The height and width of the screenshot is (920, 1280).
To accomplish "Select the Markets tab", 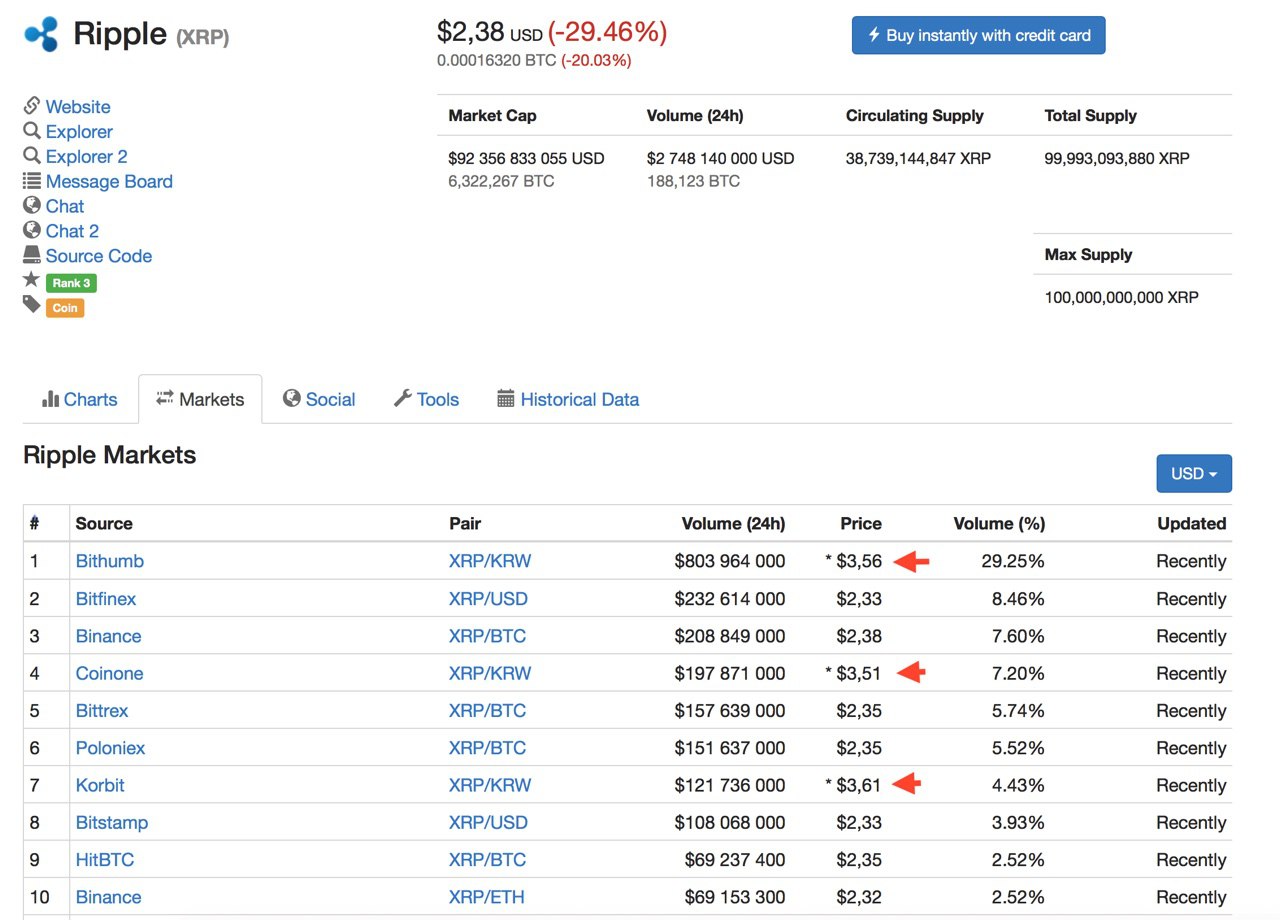I will [x=200, y=399].
